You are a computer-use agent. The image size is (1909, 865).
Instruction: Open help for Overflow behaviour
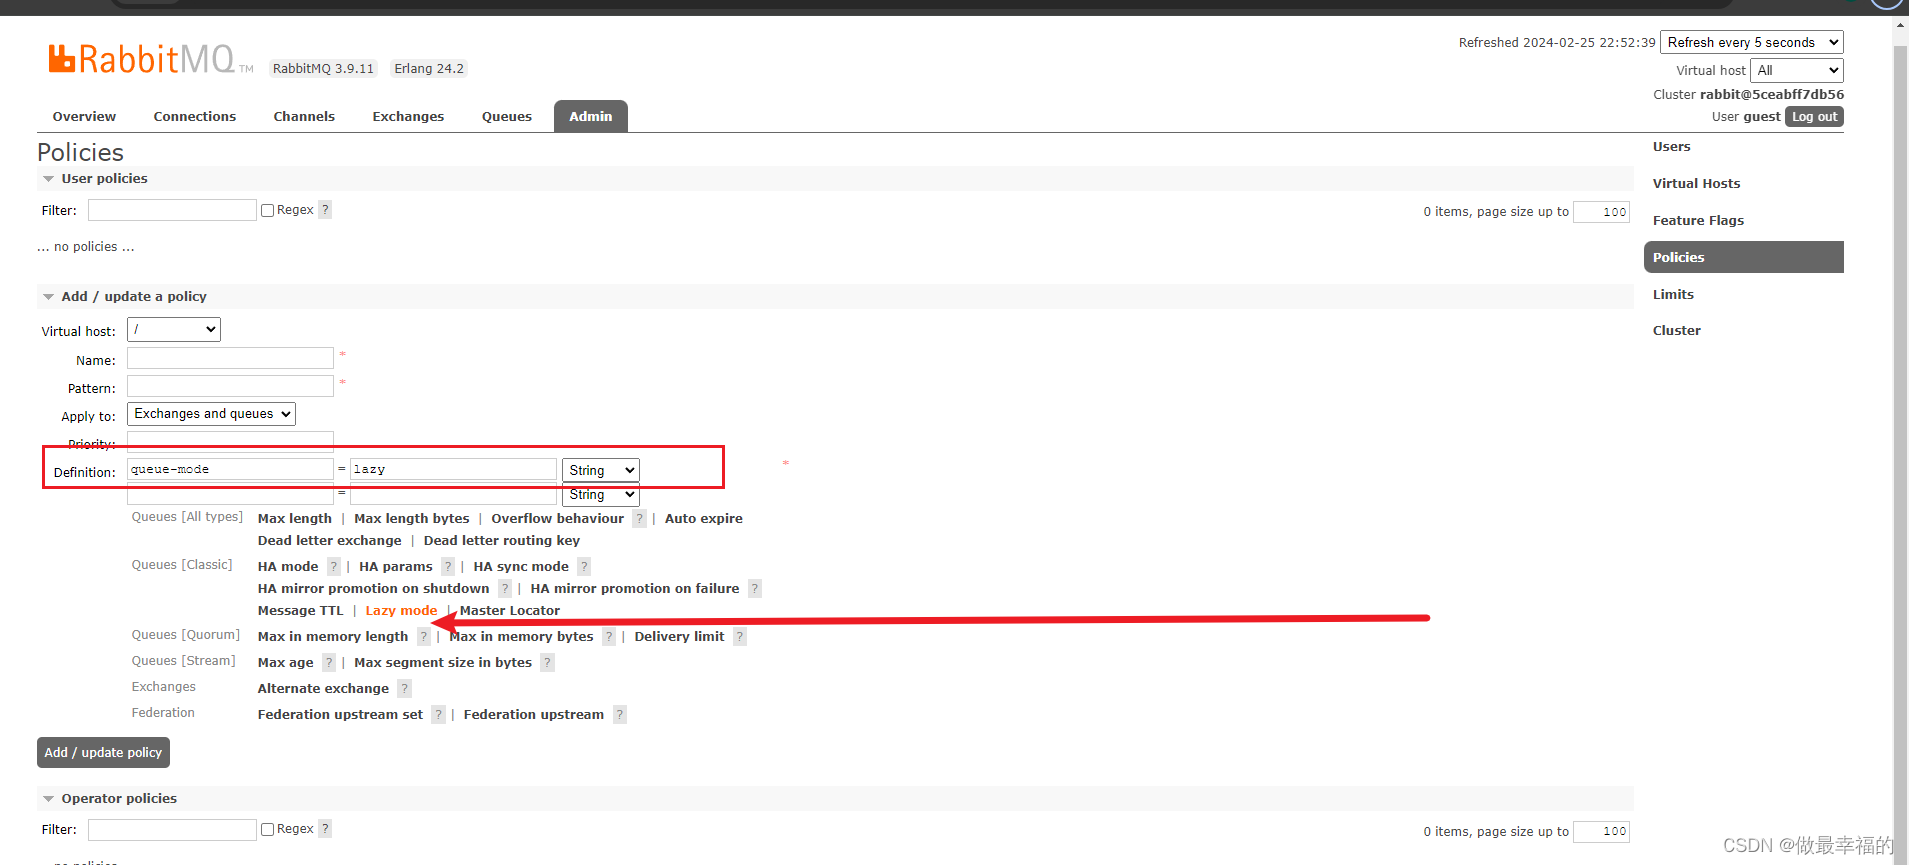tap(639, 519)
